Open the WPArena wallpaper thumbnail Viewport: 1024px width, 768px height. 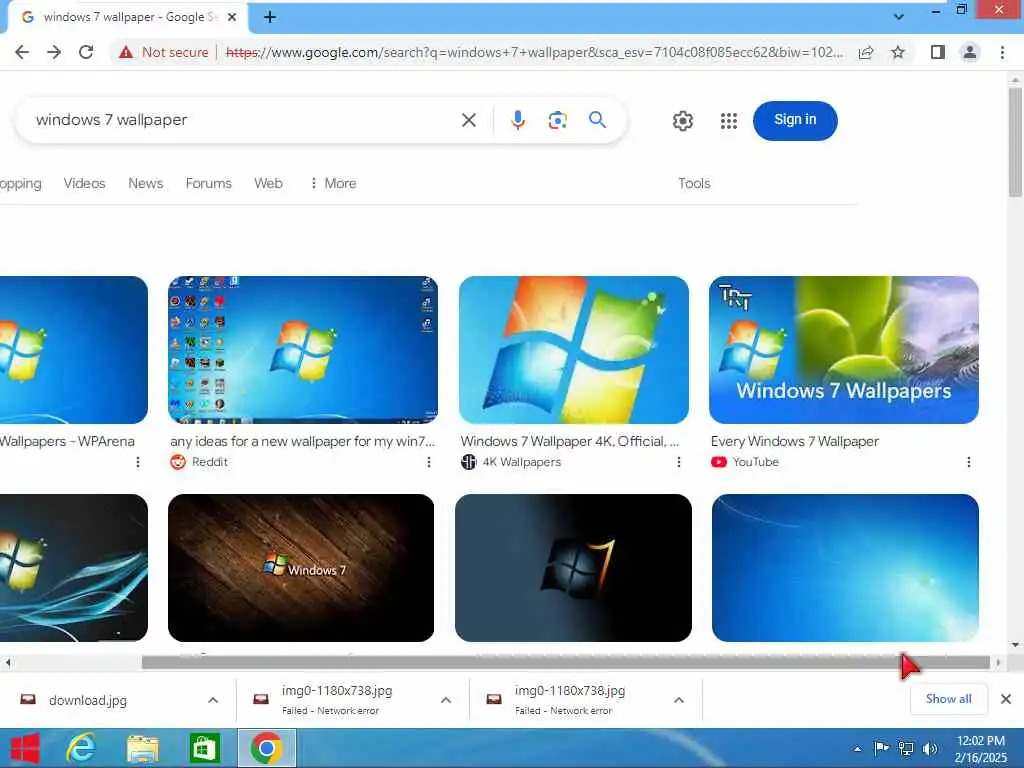(x=74, y=350)
